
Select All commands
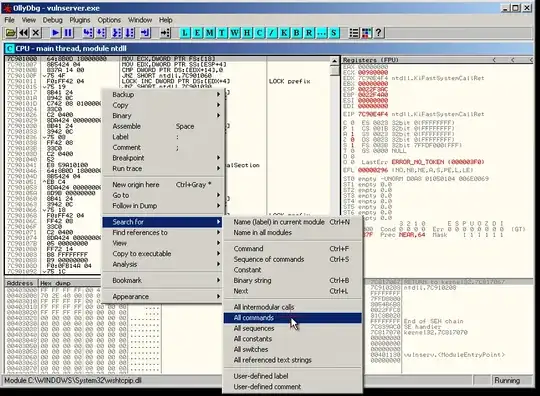click(x=292, y=318)
